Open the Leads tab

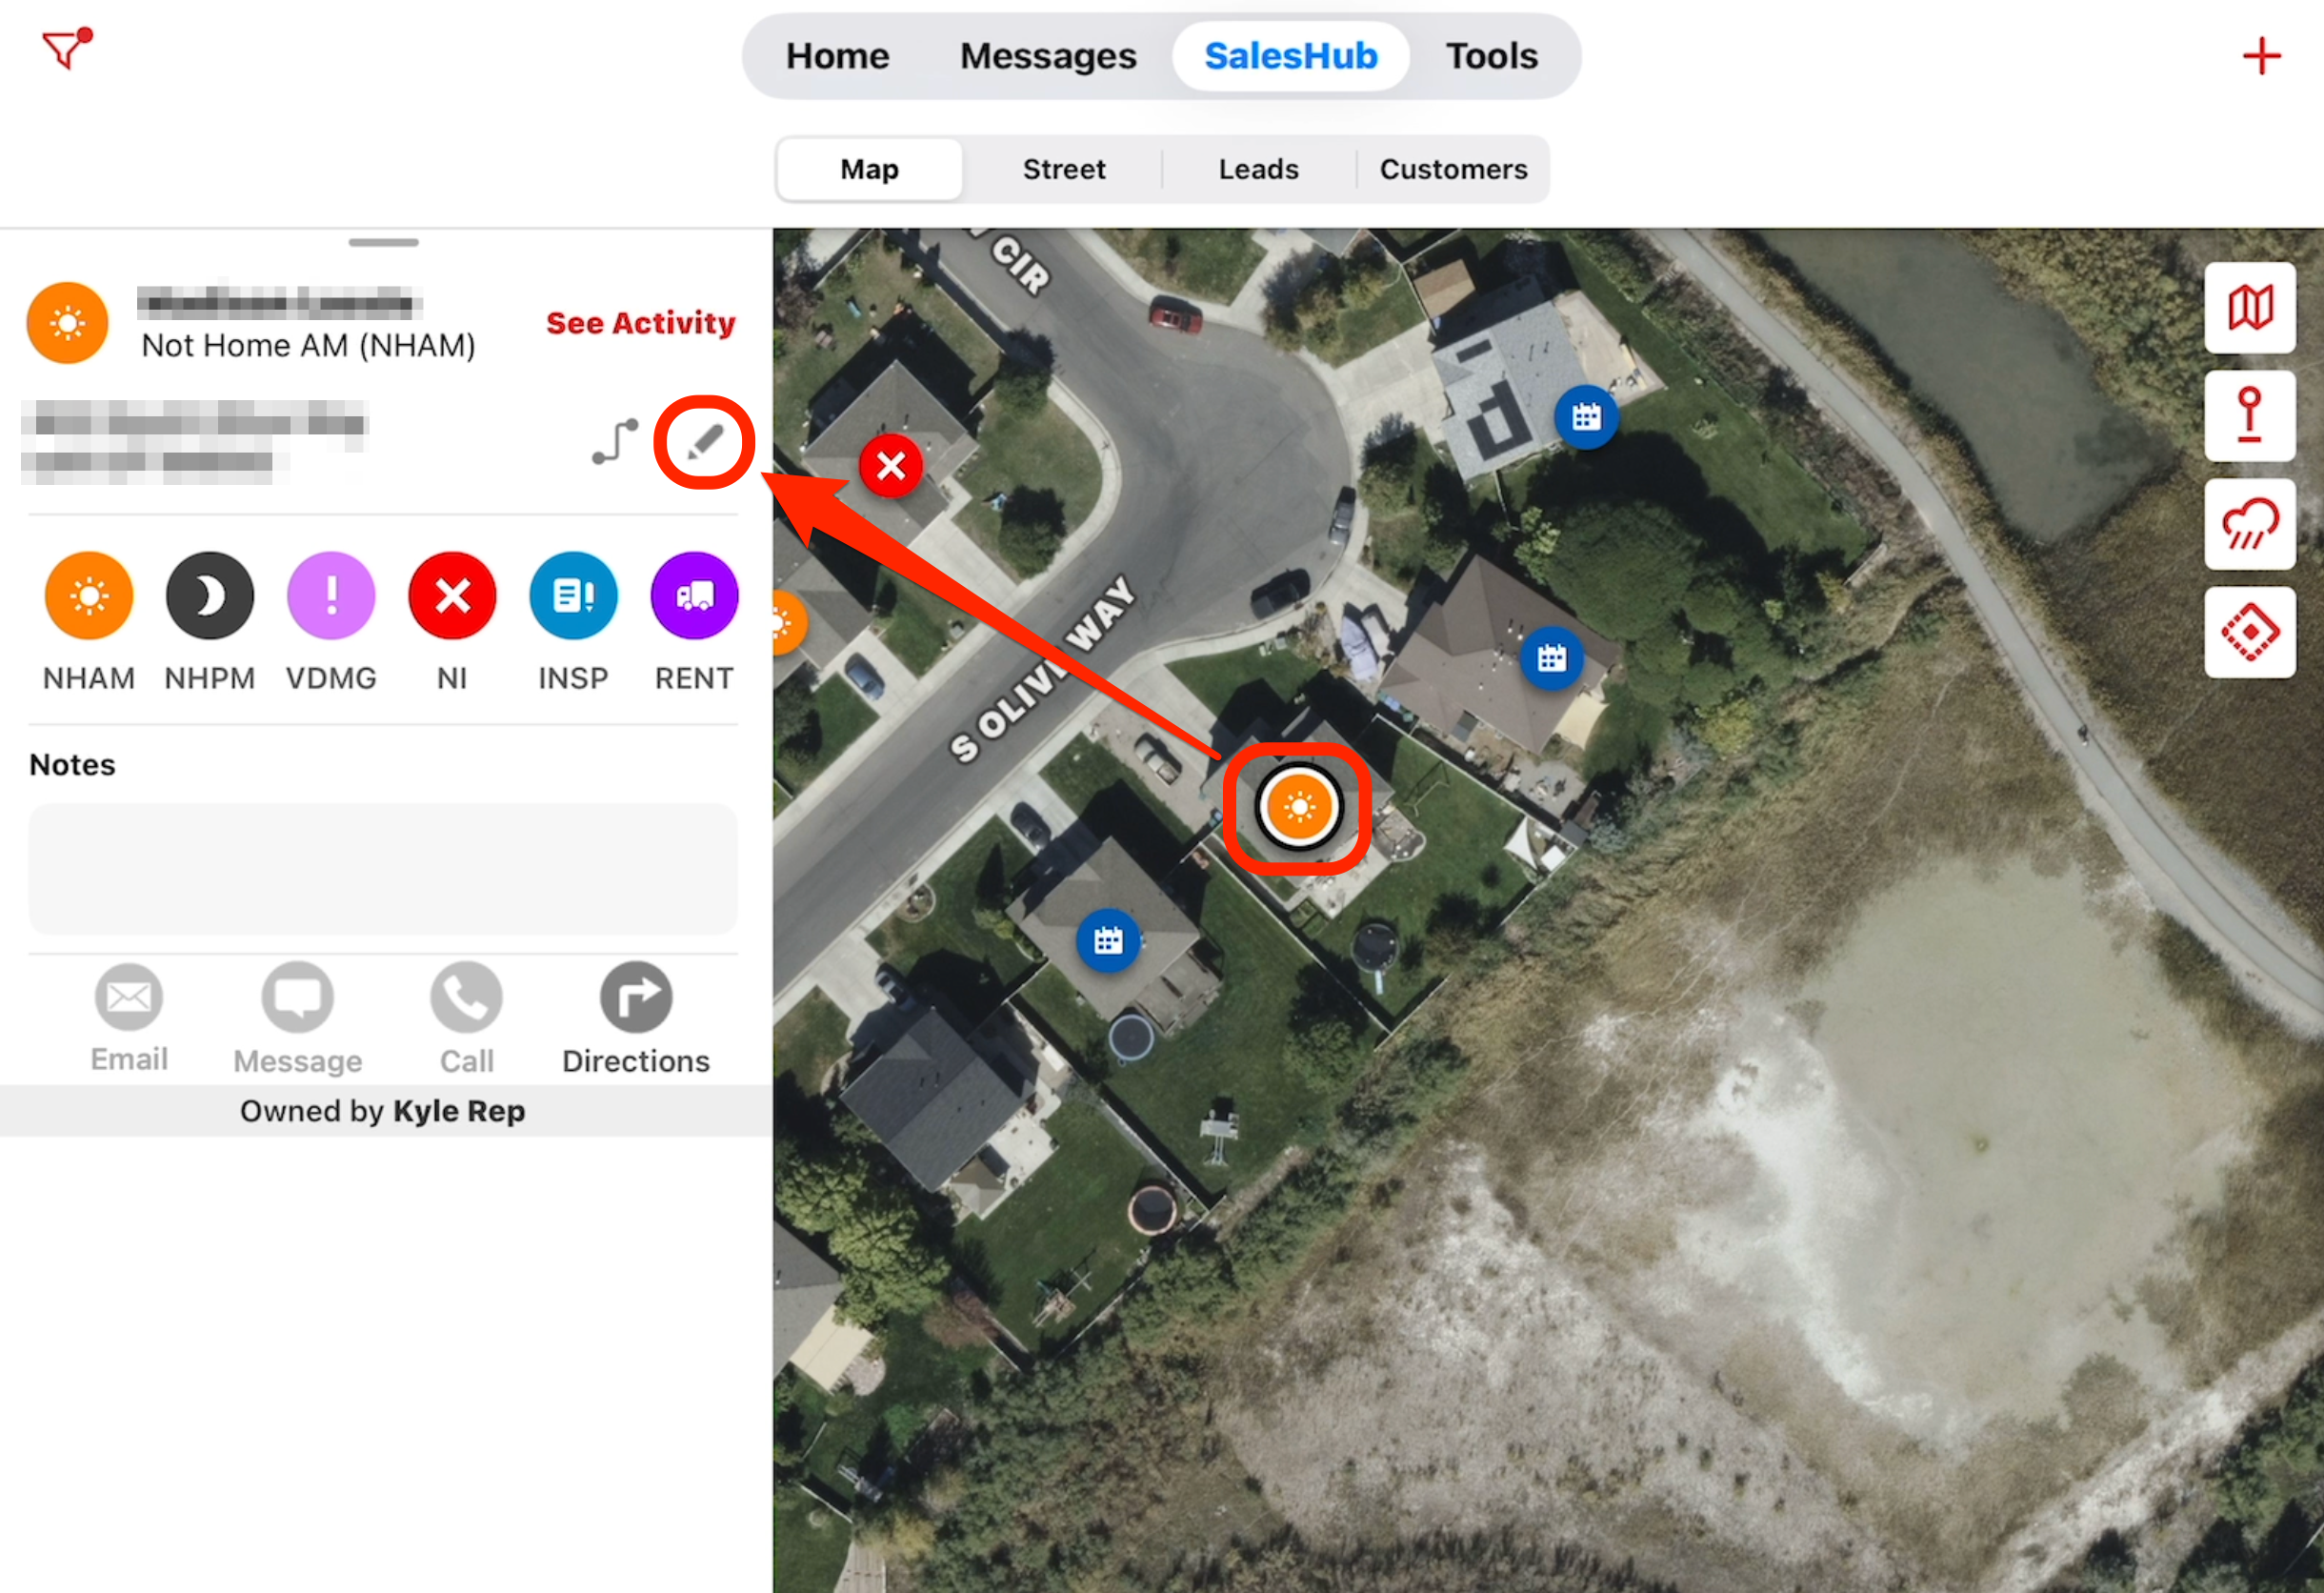1258,169
